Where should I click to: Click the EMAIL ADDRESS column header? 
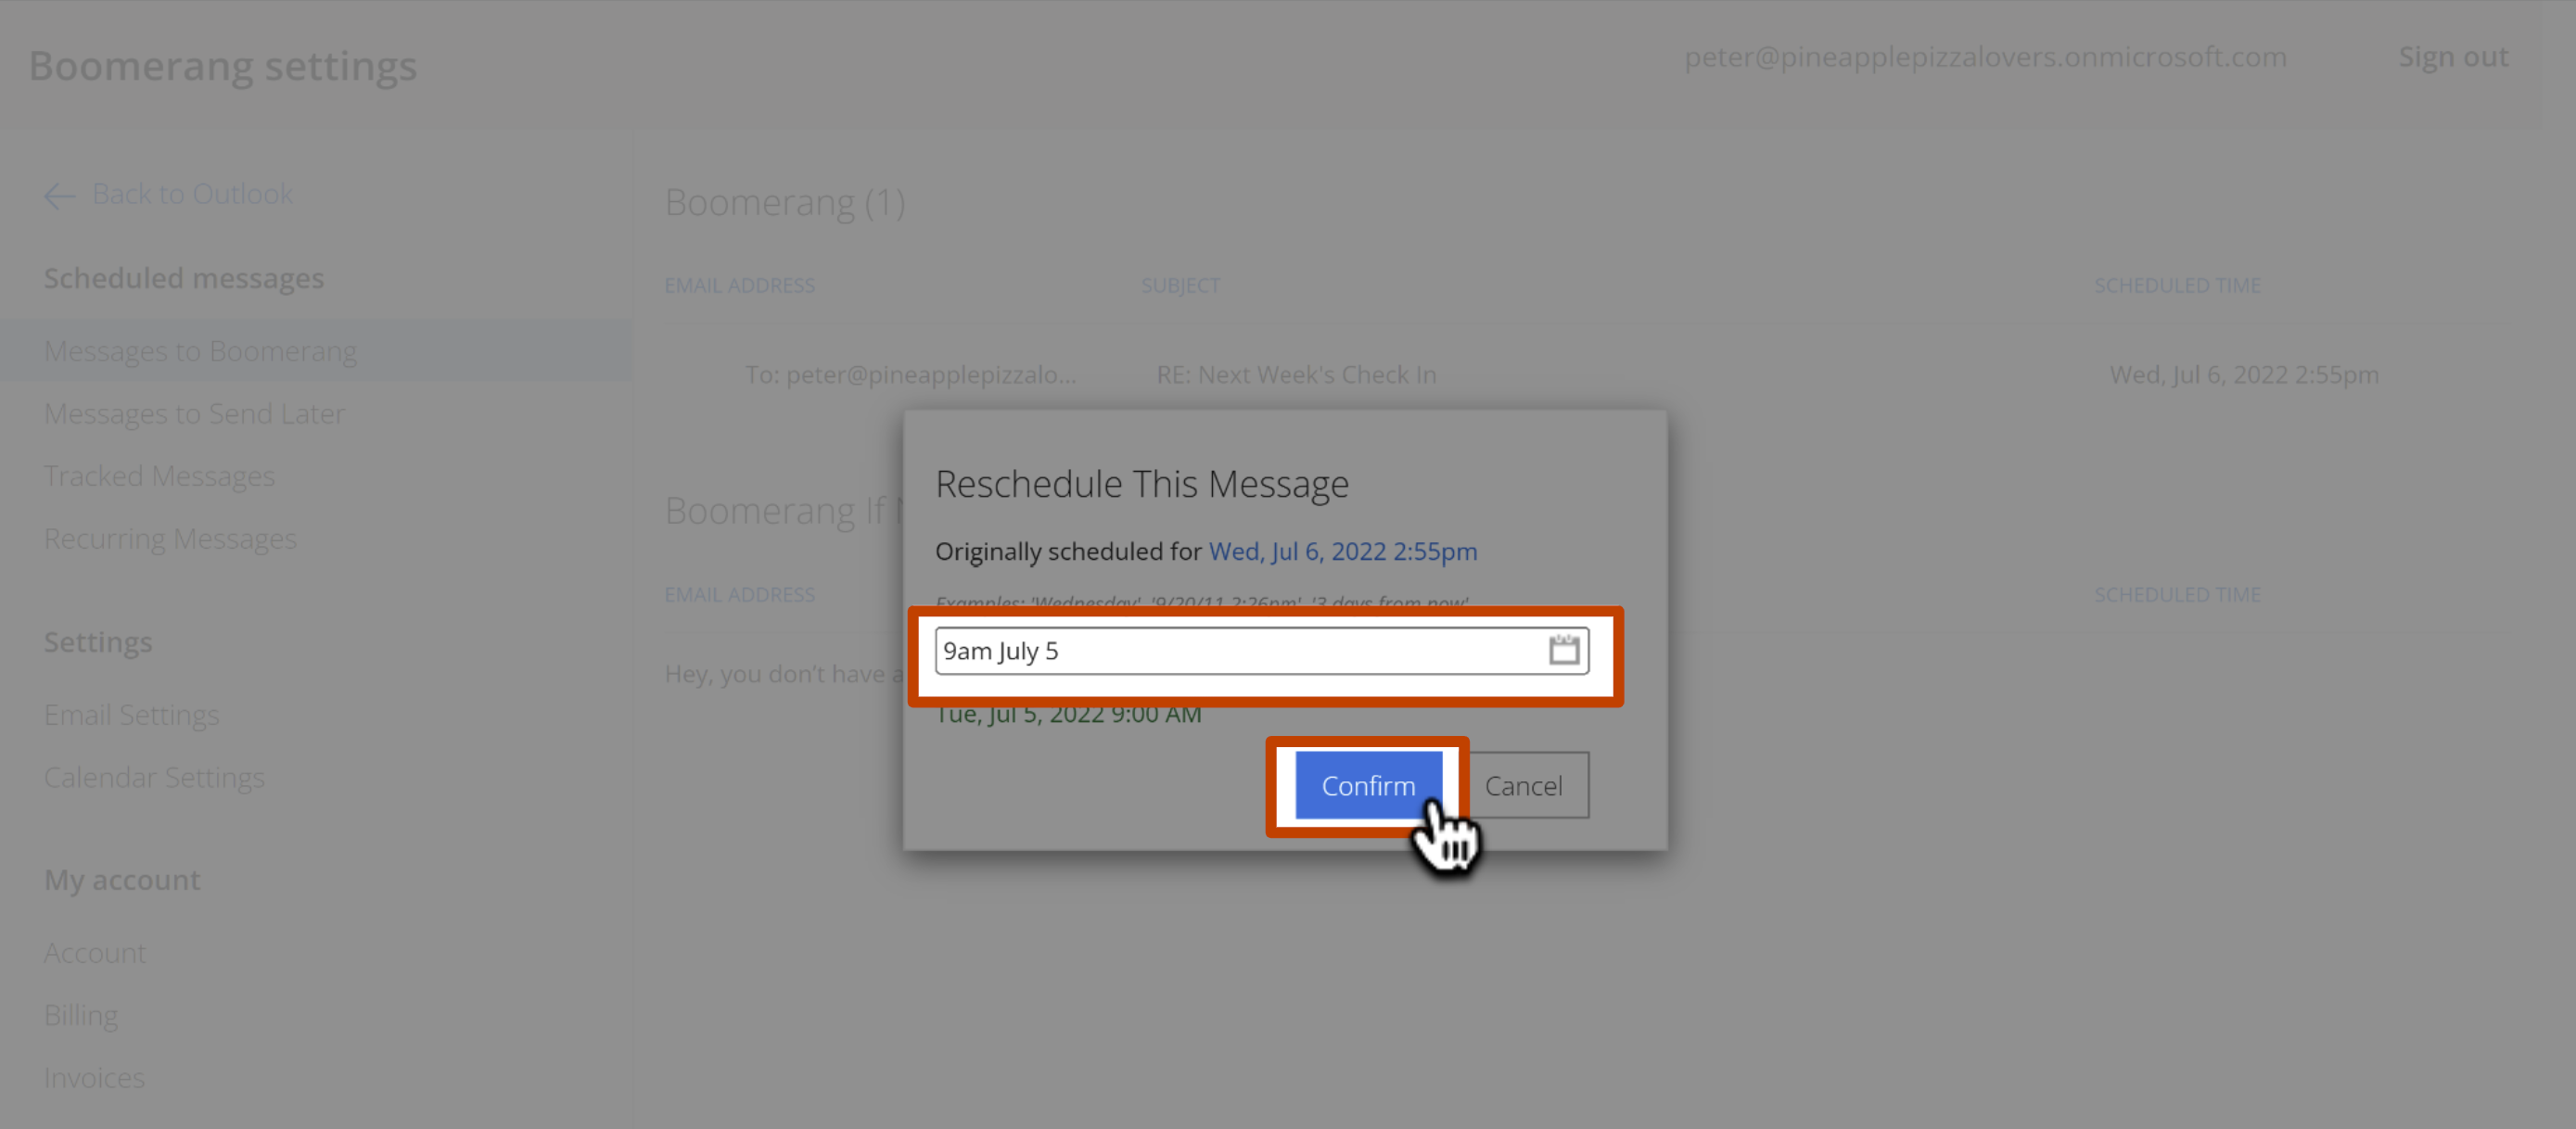pyautogui.click(x=741, y=285)
